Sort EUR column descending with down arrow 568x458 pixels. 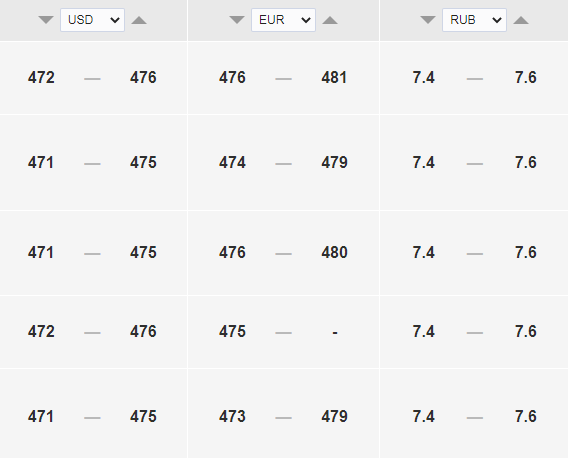pyautogui.click(x=237, y=20)
